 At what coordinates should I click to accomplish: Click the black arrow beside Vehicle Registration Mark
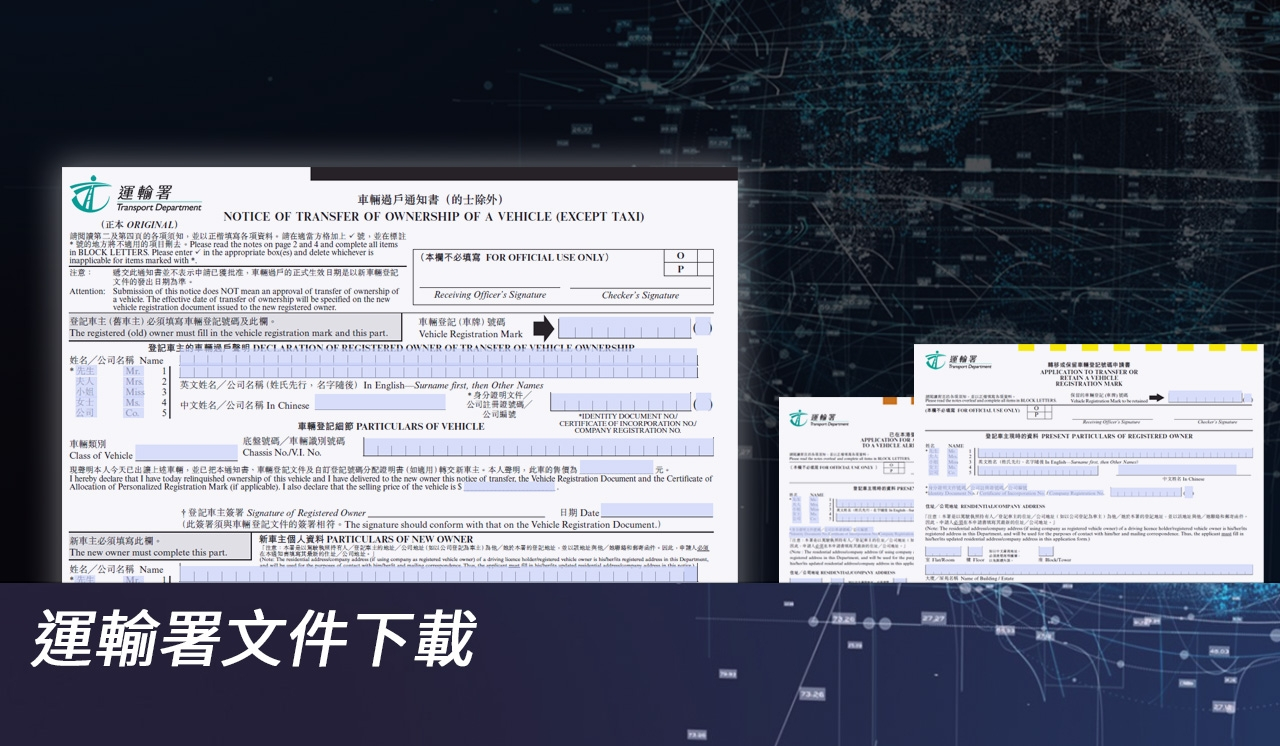point(543,328)
